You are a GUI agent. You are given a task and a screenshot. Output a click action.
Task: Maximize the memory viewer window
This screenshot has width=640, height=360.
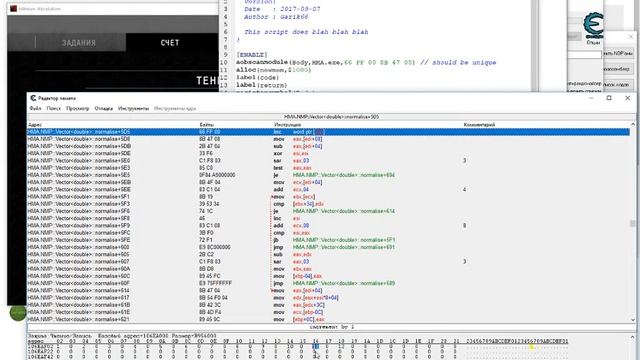point(609,98)
